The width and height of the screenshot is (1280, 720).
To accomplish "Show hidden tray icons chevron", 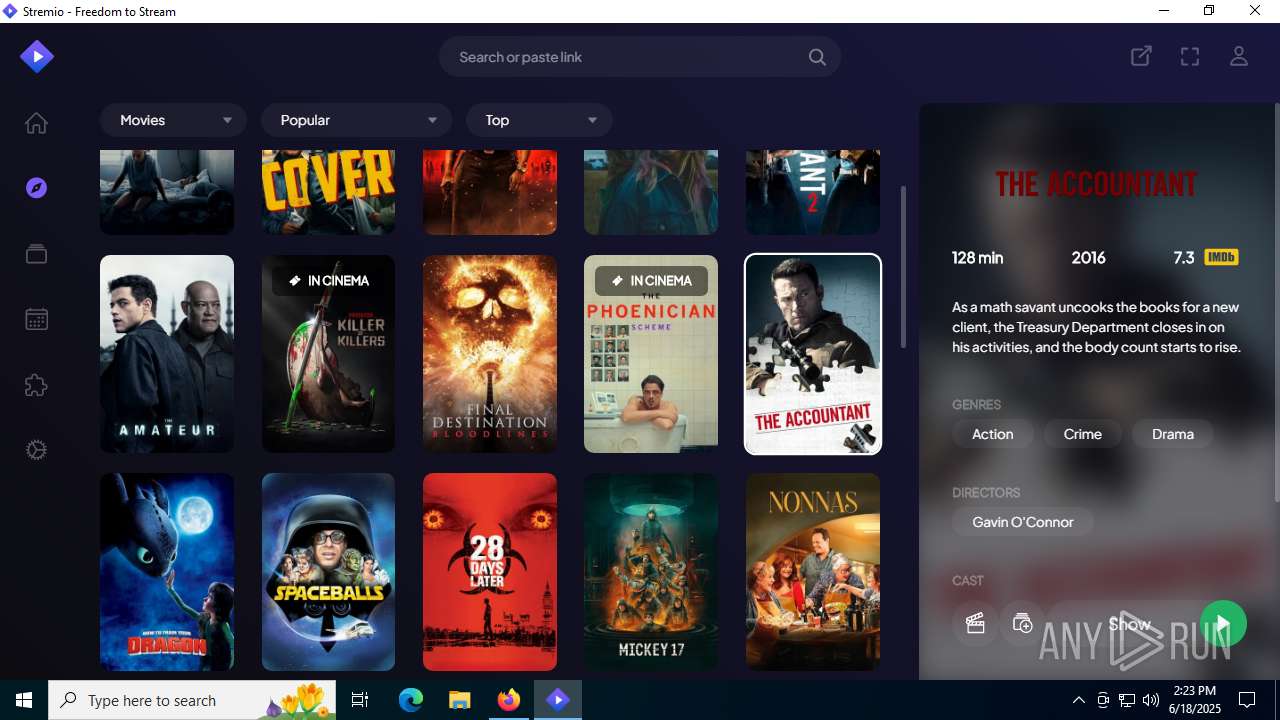I will [x=1078, y=700].
